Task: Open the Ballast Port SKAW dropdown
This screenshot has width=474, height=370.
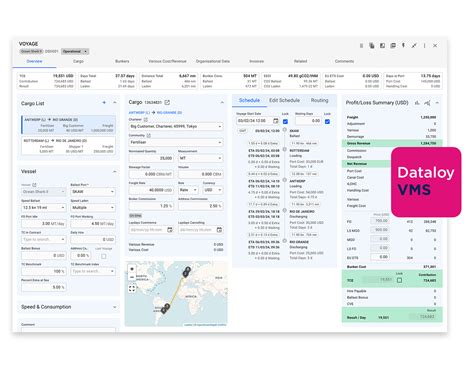Action: coord(93,192)
